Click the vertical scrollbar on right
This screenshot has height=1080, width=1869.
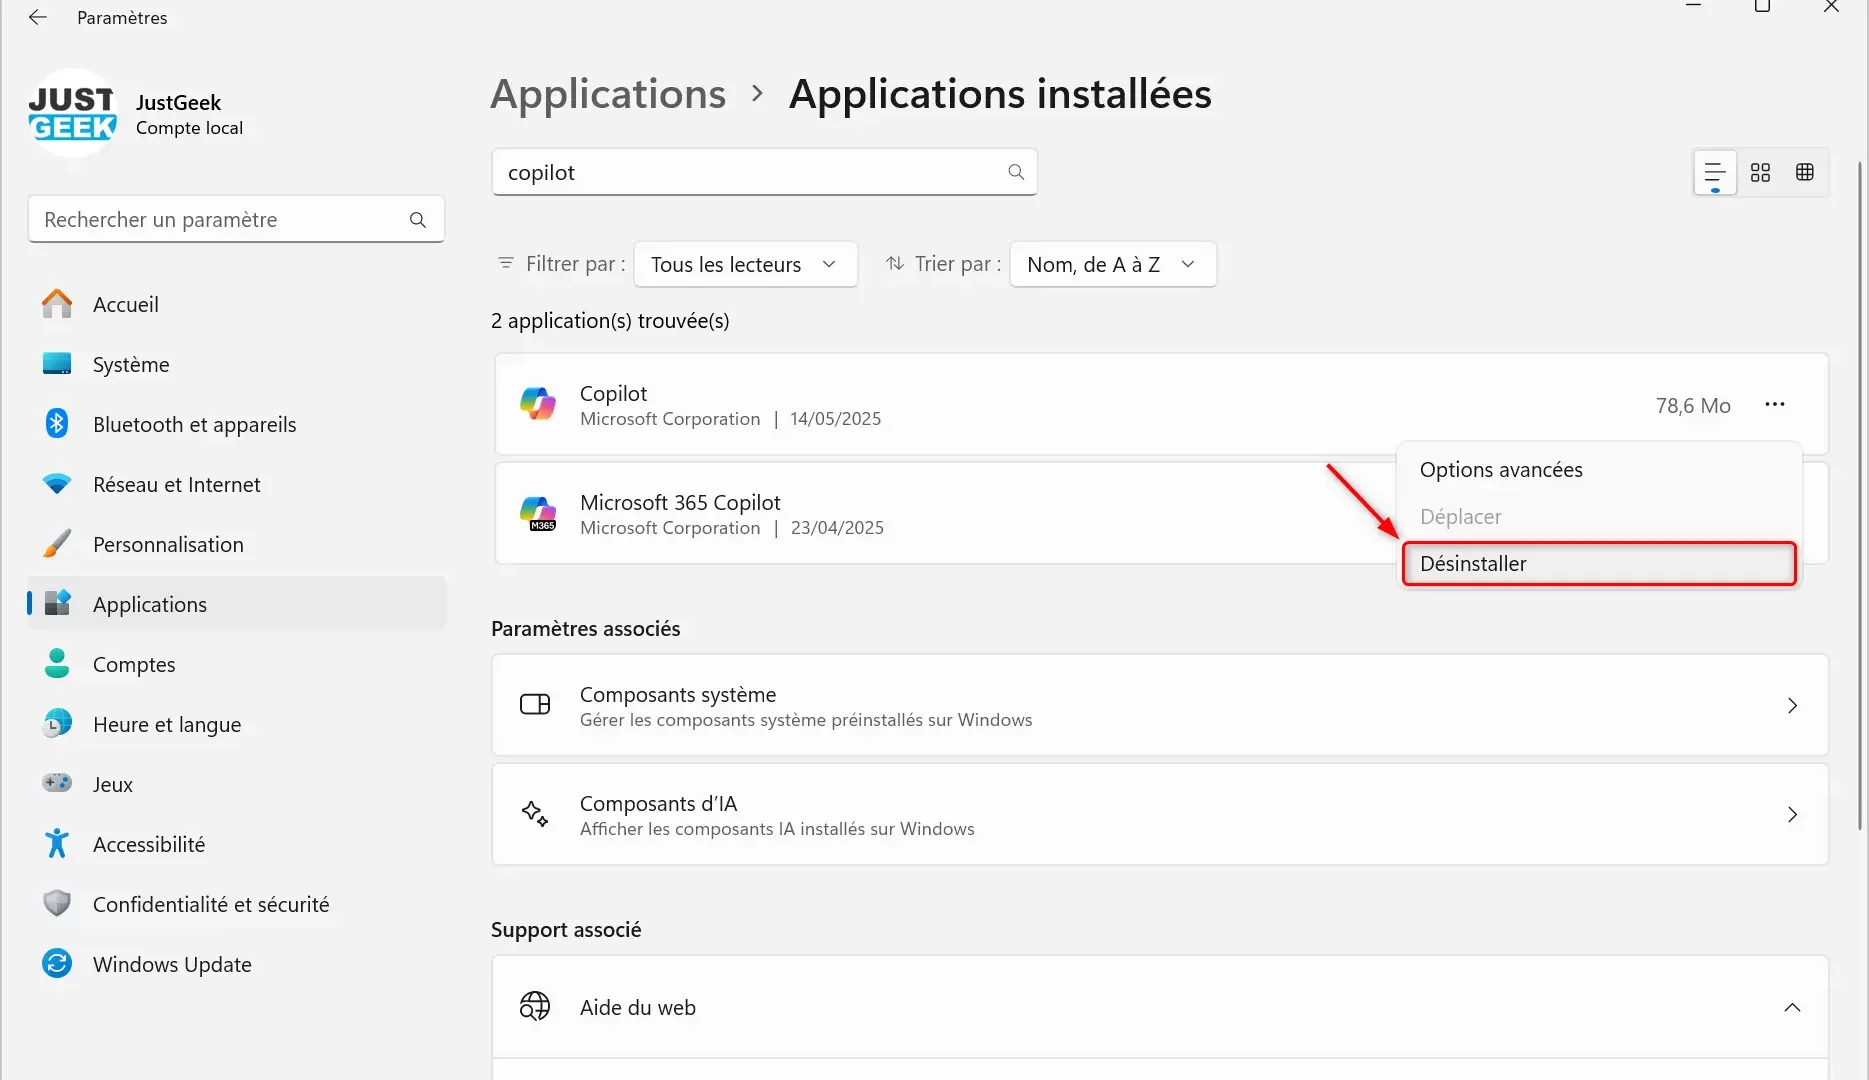(x=1860, y=495)
